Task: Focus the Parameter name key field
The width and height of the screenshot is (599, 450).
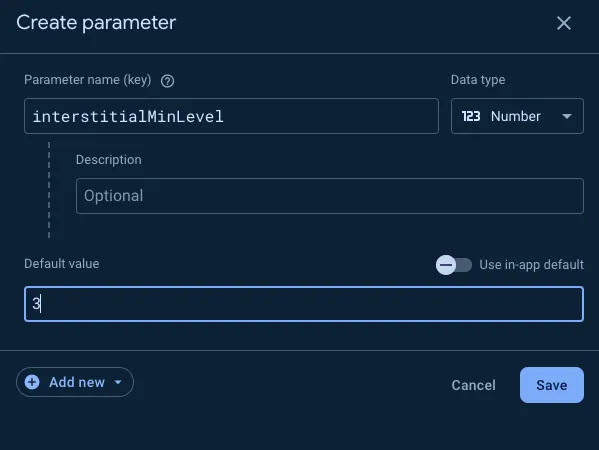Action: 231,116
